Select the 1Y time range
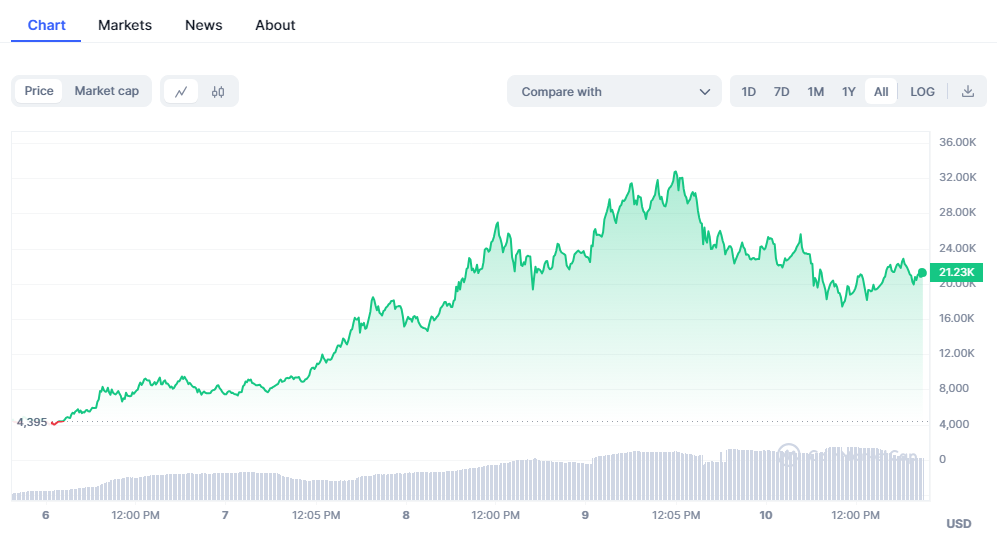997x535 pixels. [x=848, y=91]
